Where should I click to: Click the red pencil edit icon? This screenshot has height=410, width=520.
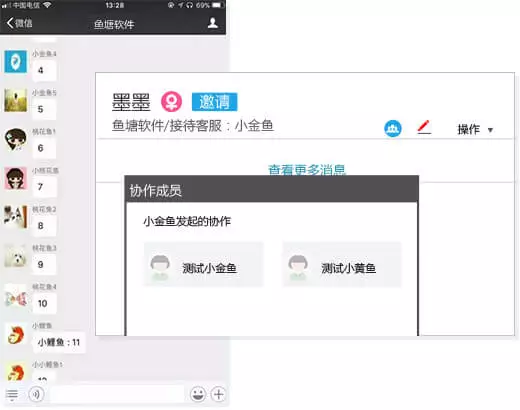coord(424,128)
